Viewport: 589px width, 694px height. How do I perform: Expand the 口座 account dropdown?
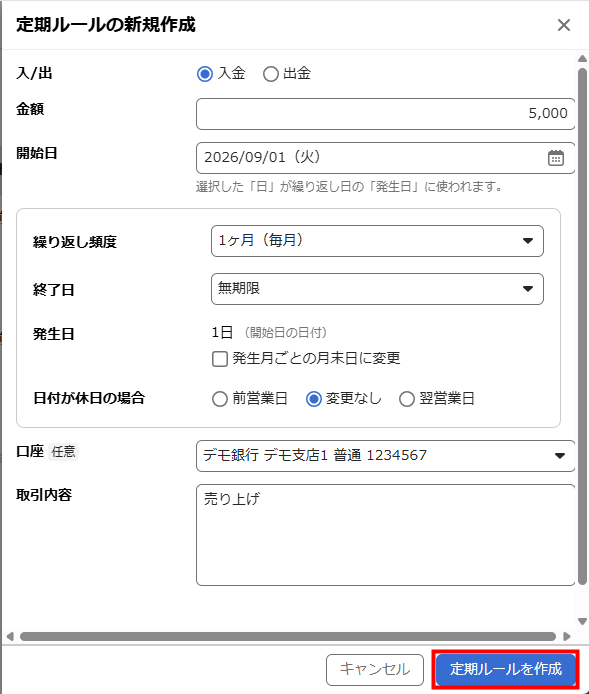(x=385, y=456)
